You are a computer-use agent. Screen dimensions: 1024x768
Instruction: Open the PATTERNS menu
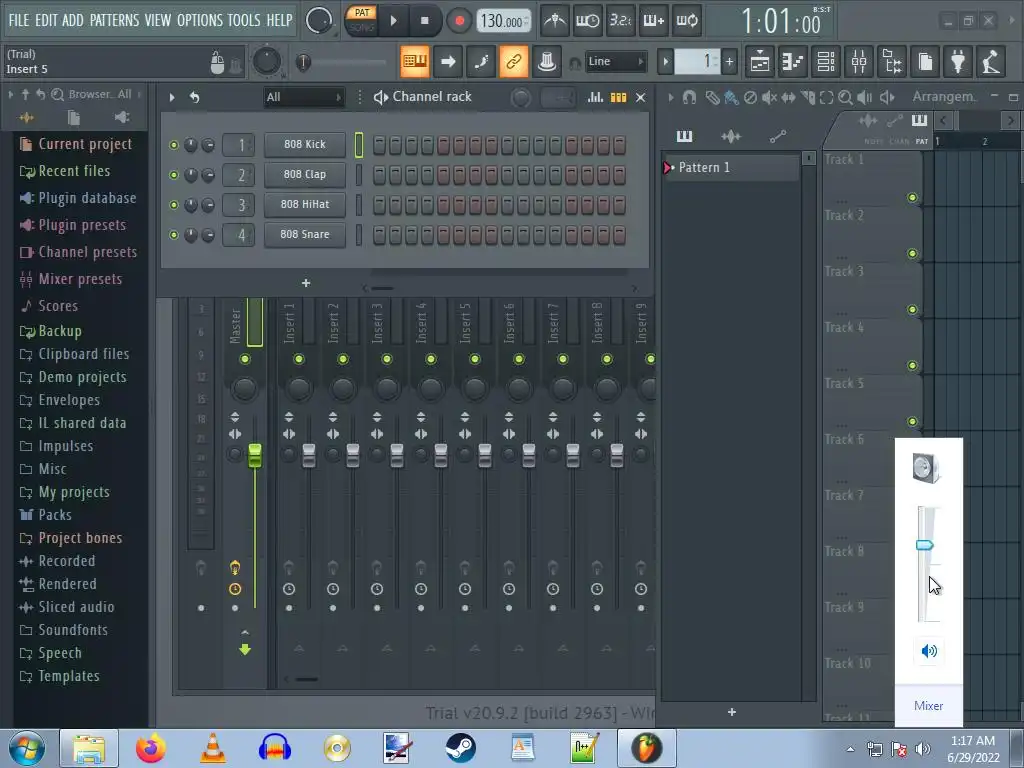(114, 20)
